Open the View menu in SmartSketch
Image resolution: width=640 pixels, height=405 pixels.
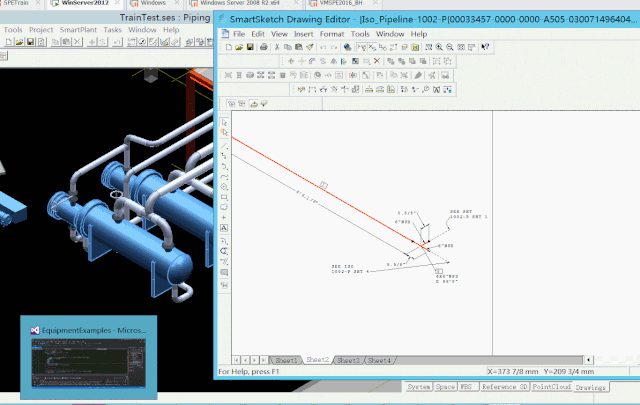(x=279, y=34)
